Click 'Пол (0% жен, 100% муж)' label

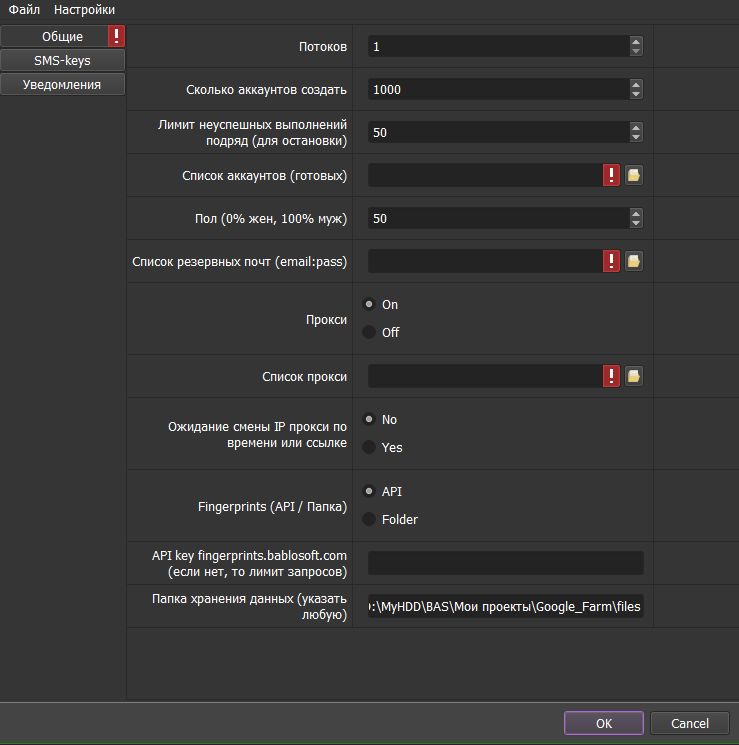pyautogui.click(x=271, y=219)
